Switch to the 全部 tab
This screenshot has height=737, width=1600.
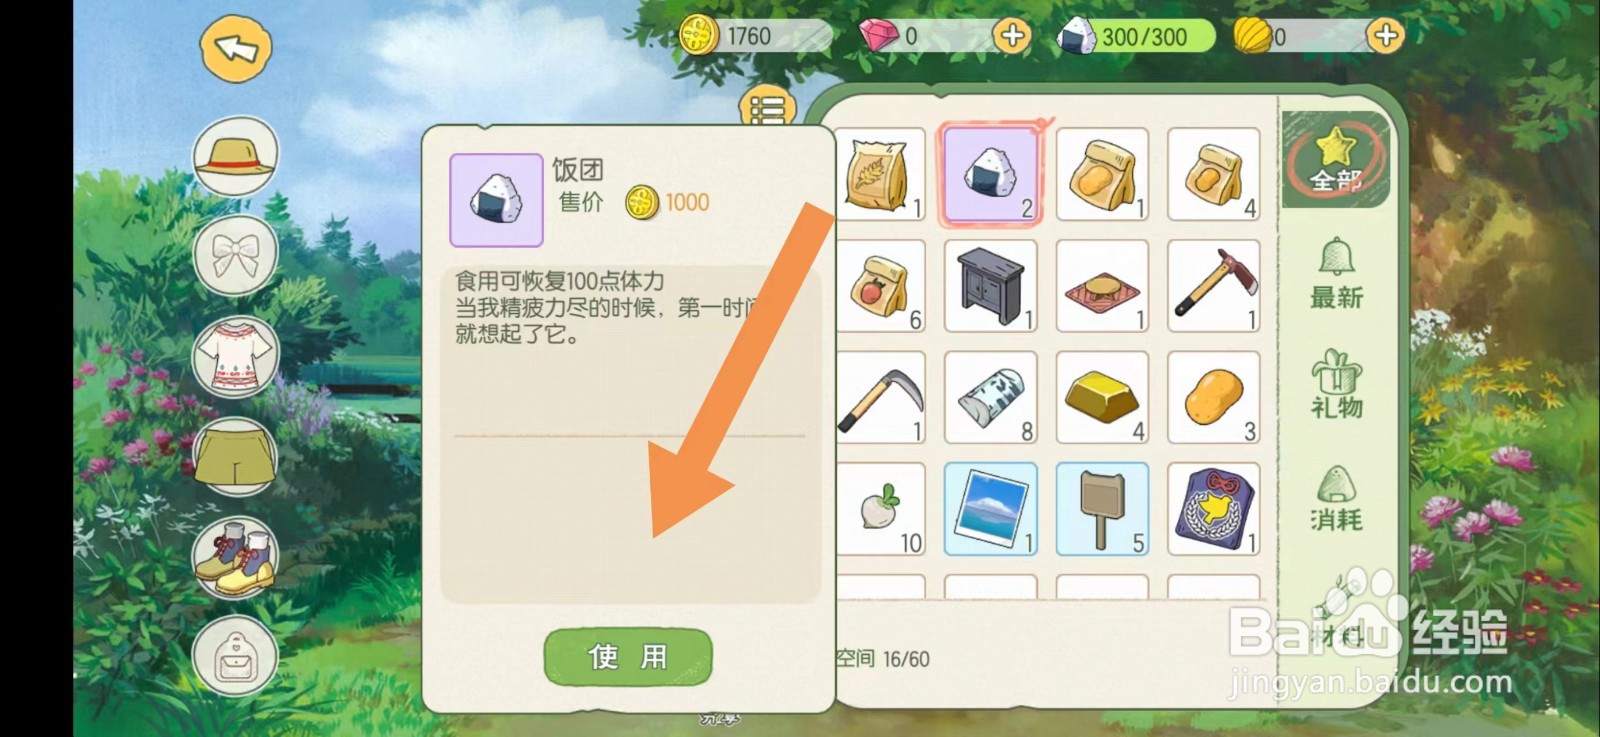click(x=1336, y=159)
